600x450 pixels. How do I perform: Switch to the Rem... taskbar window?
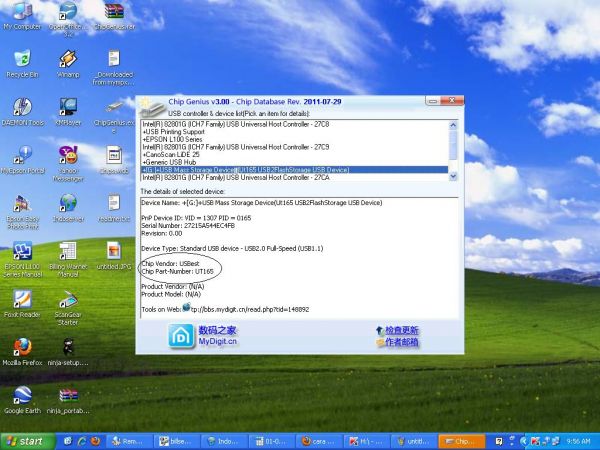pos(129,442)
